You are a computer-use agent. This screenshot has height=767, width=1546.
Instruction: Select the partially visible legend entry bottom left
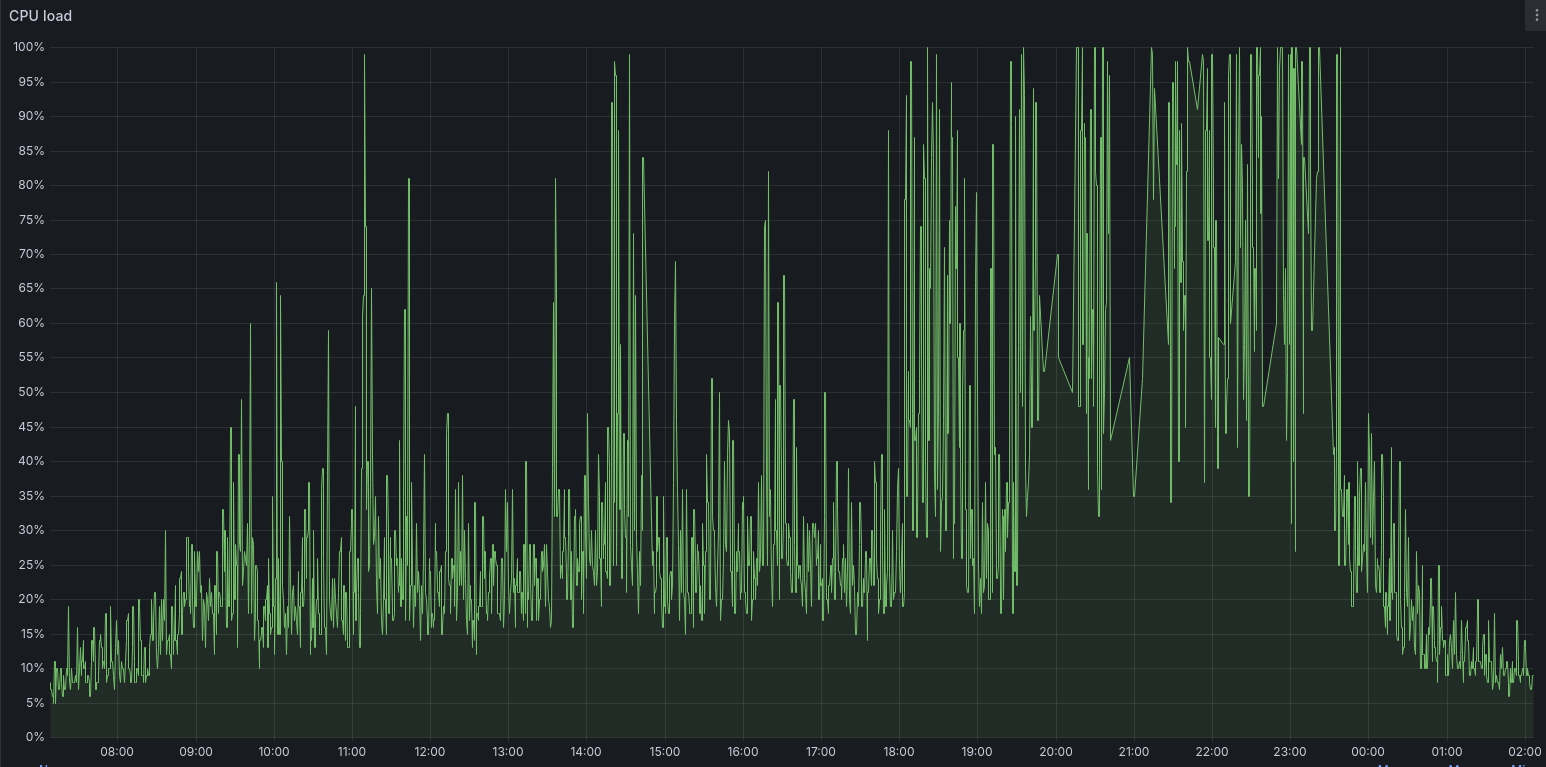45,763
